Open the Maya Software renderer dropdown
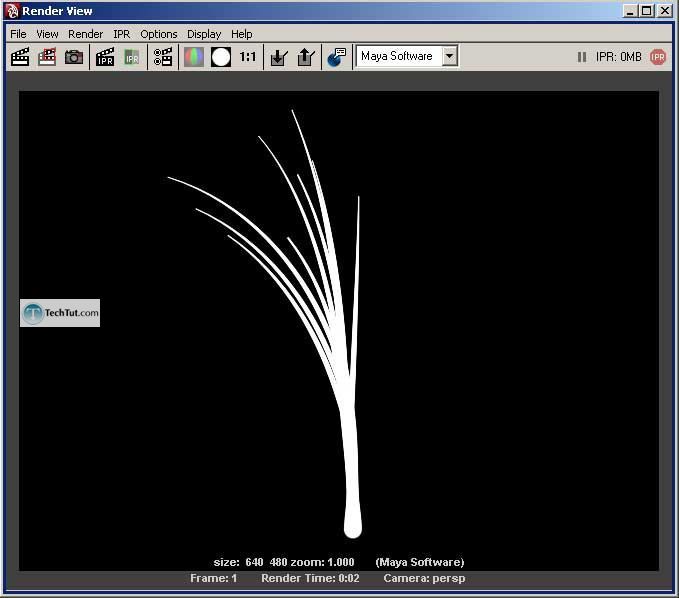 tap(449, 56)
